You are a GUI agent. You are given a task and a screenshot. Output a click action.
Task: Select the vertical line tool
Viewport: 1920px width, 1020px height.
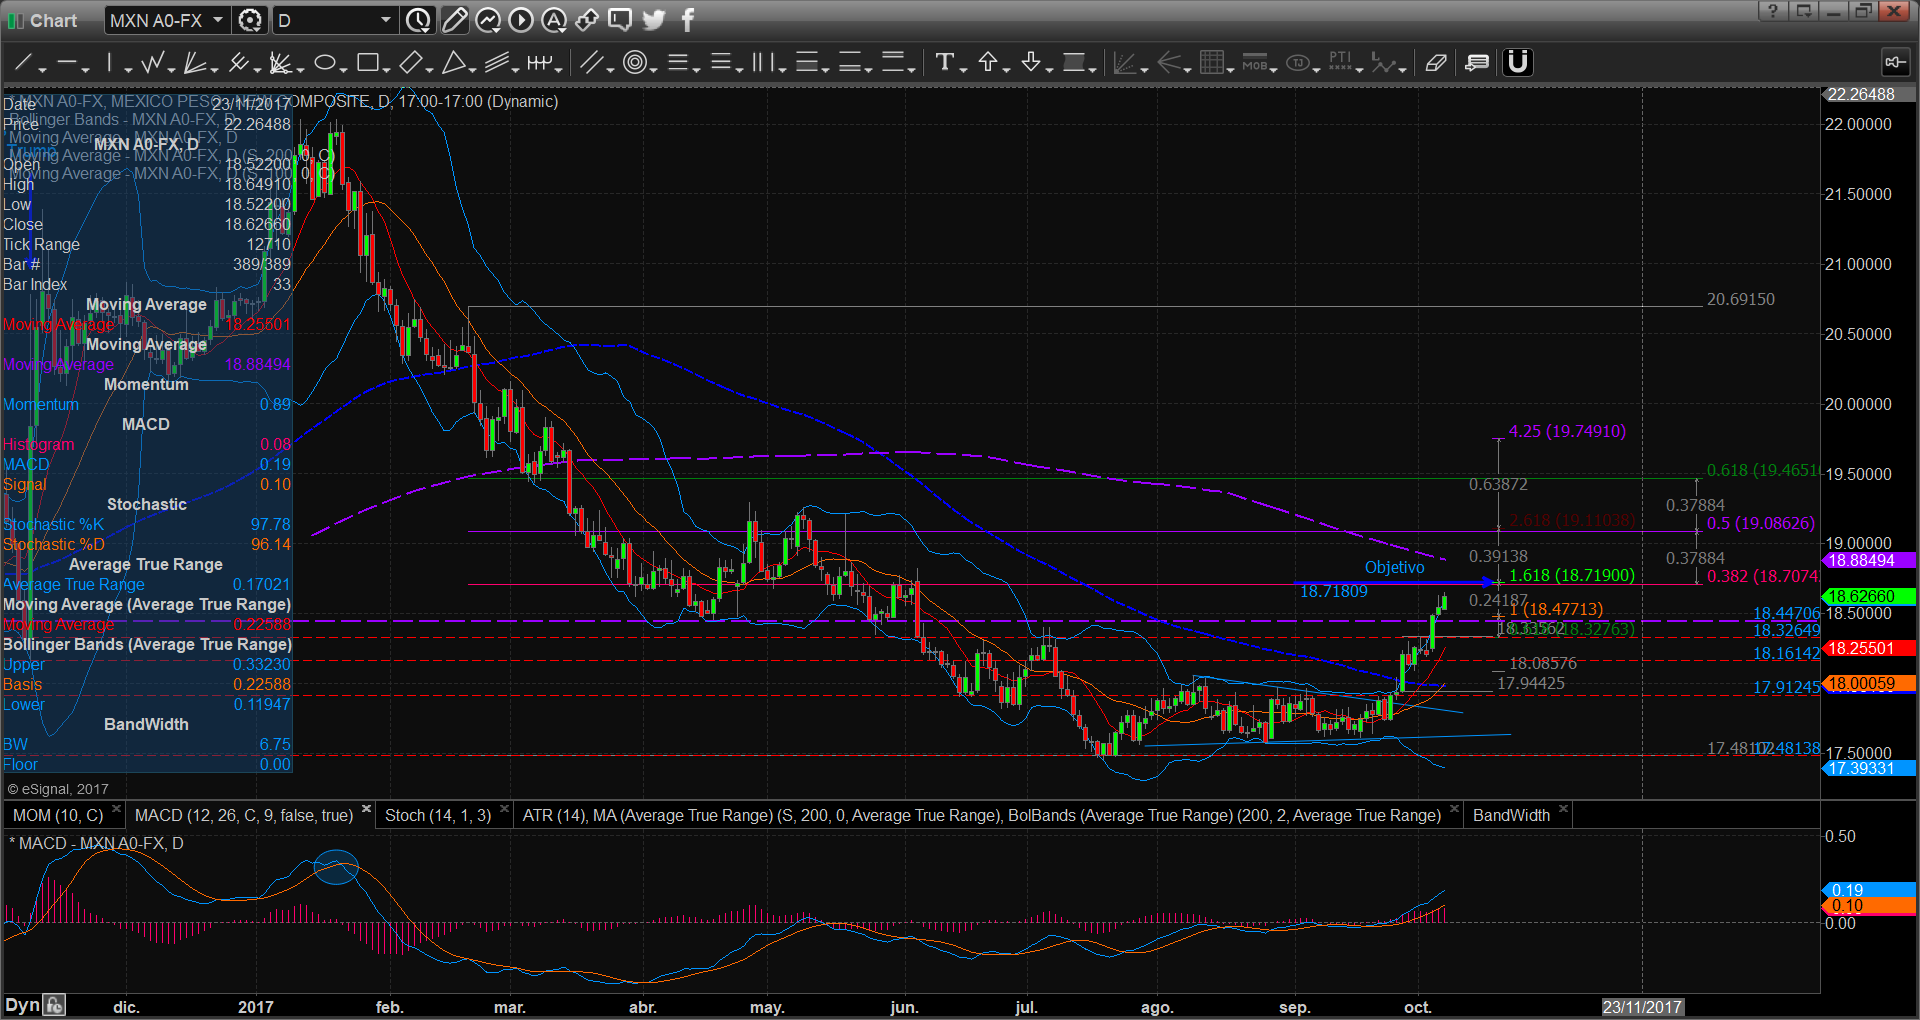[109, 63]
